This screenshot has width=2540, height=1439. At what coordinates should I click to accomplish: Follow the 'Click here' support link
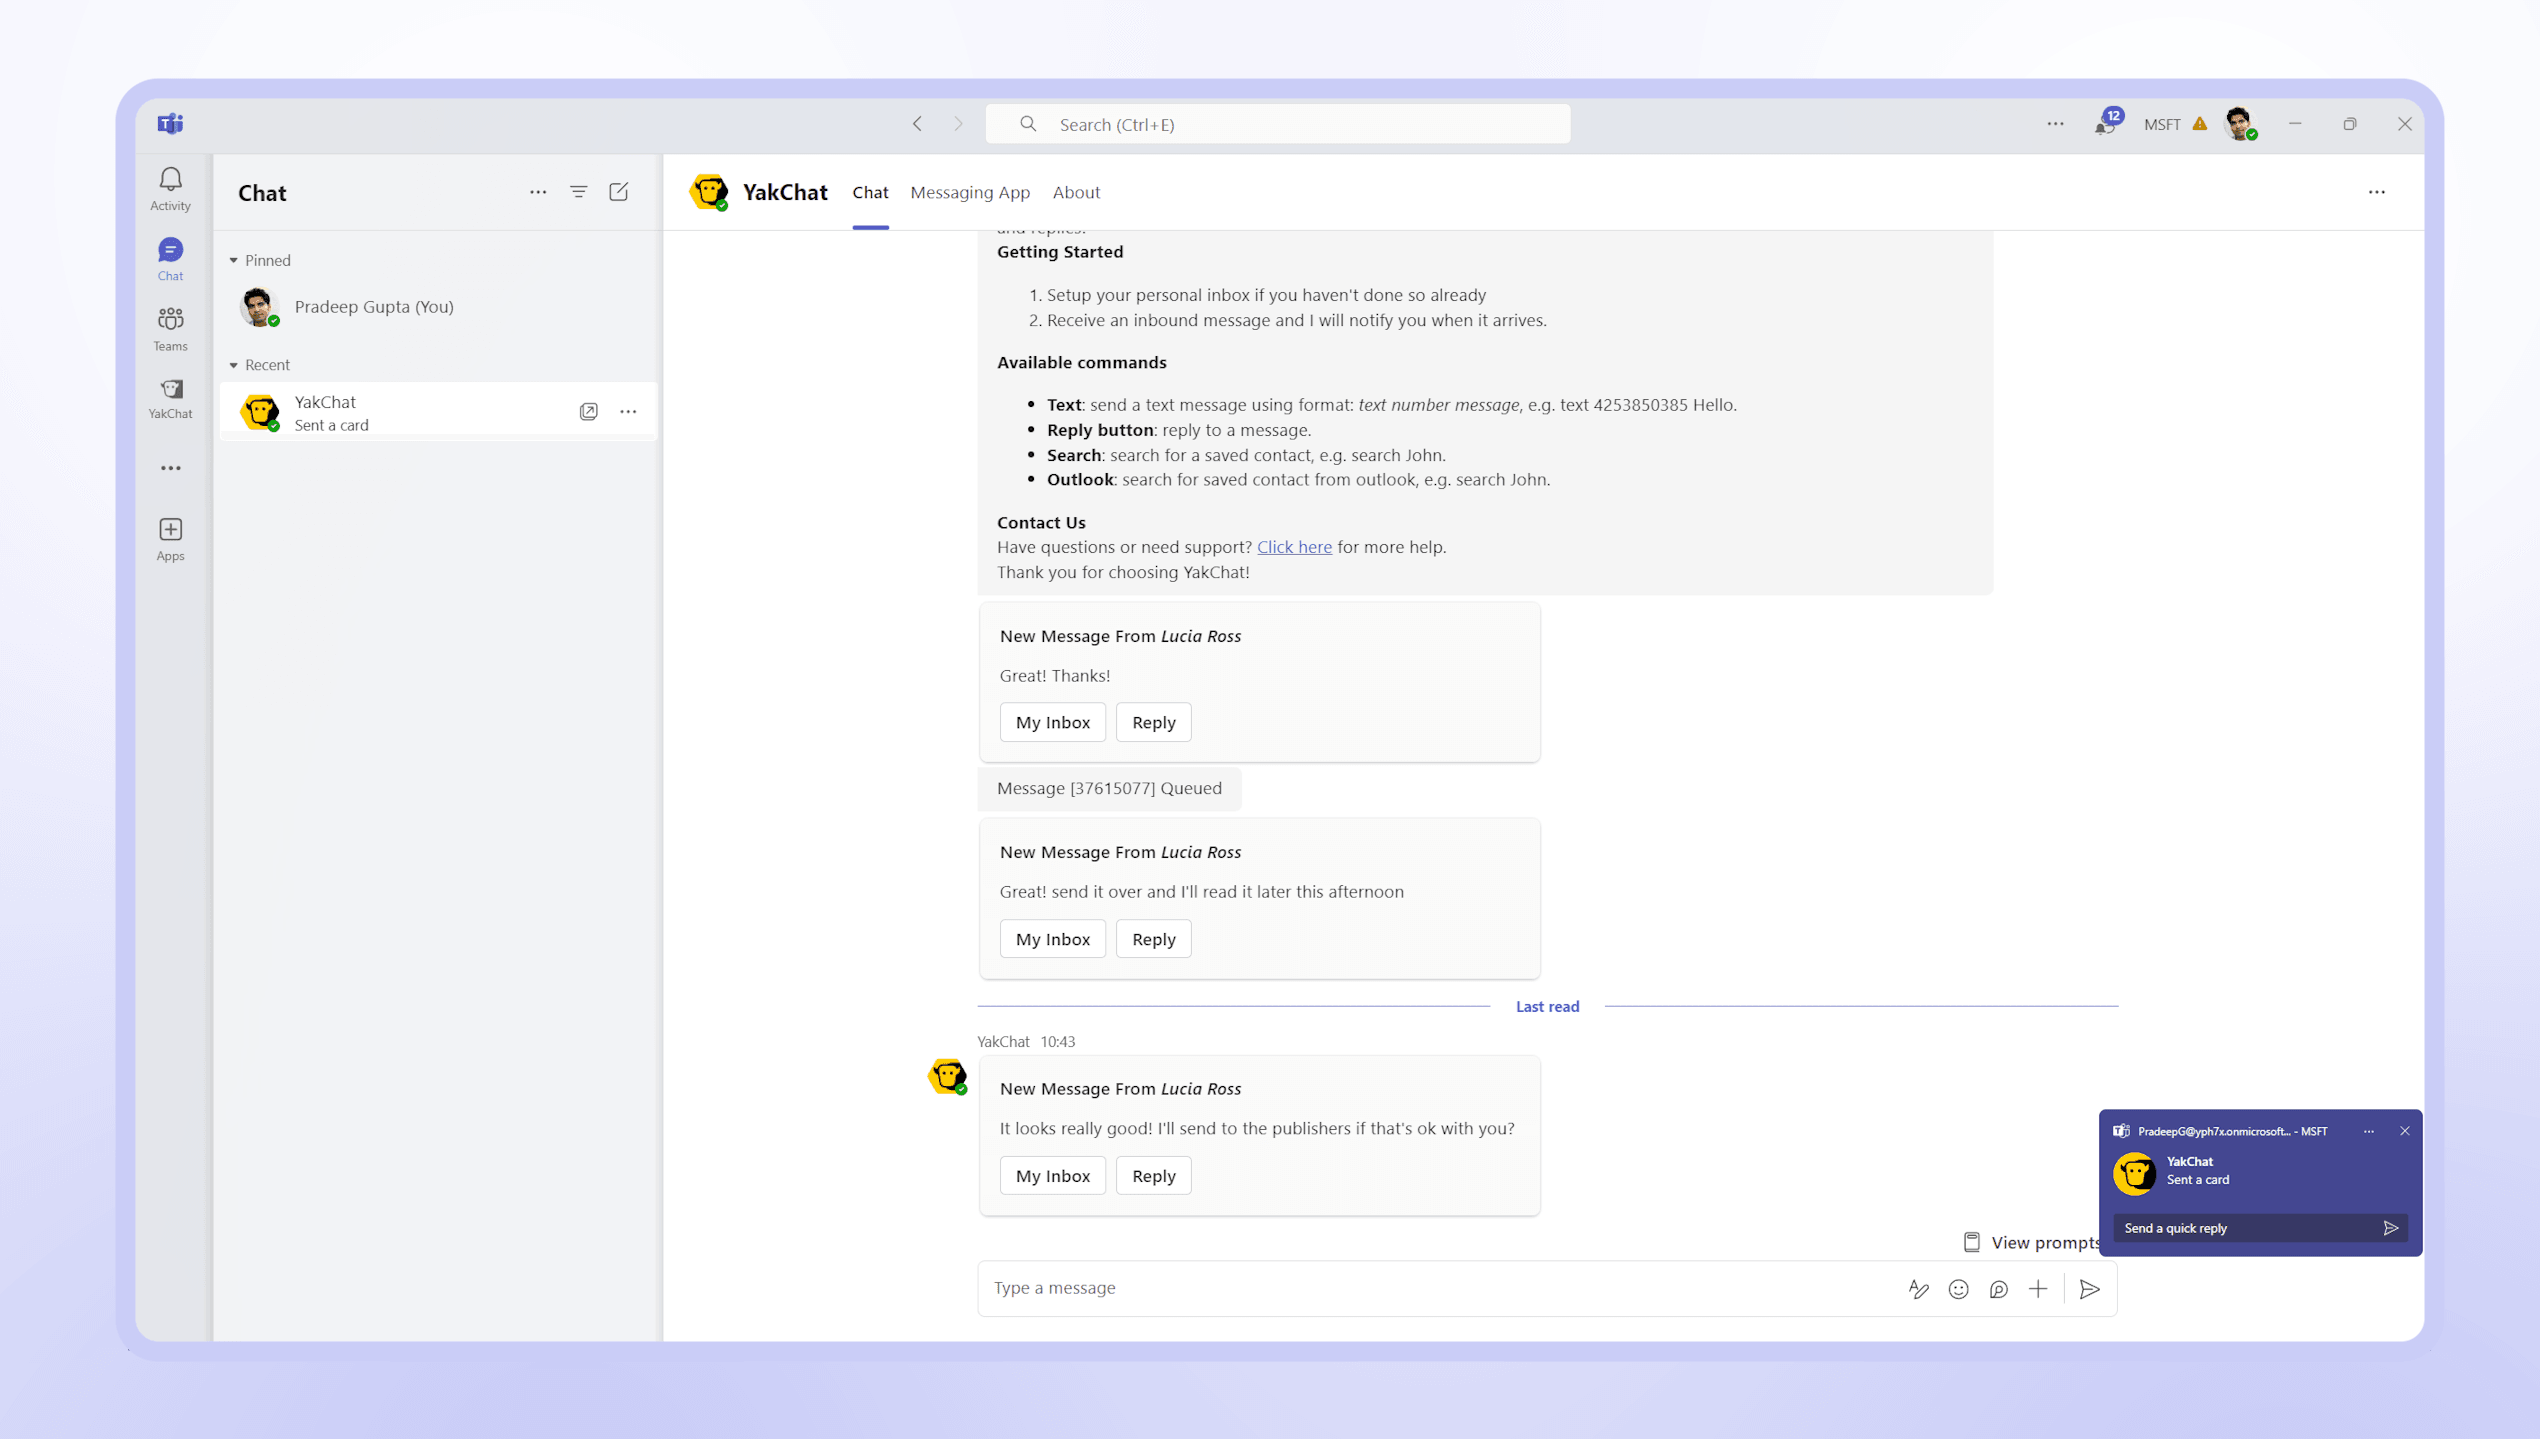tap(1294, 547)
